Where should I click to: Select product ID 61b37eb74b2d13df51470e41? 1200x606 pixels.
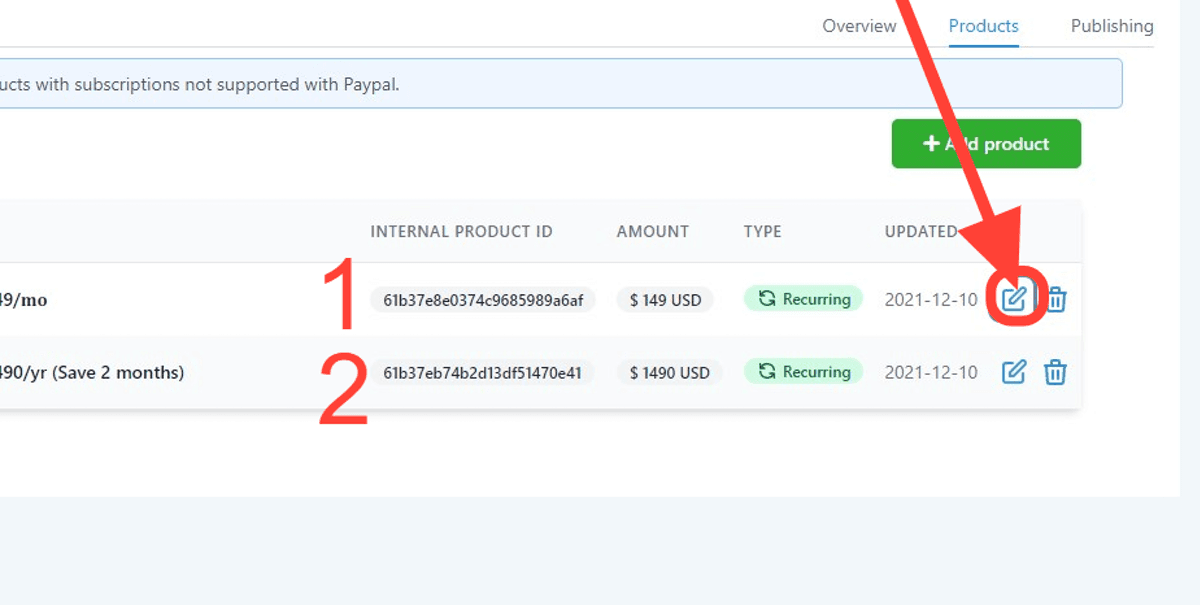coord(483,373)
